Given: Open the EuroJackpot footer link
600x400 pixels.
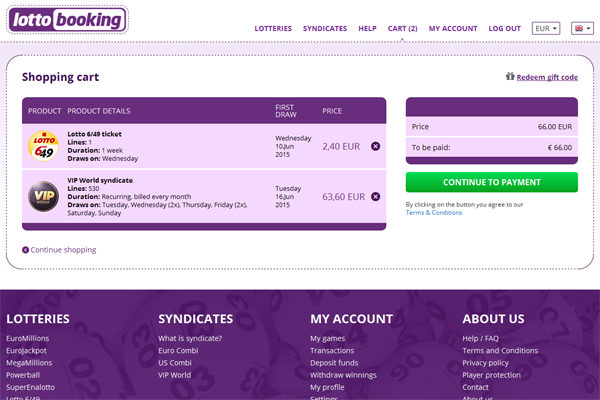Looking at the screenshot, I should click(x=26, y=351).
